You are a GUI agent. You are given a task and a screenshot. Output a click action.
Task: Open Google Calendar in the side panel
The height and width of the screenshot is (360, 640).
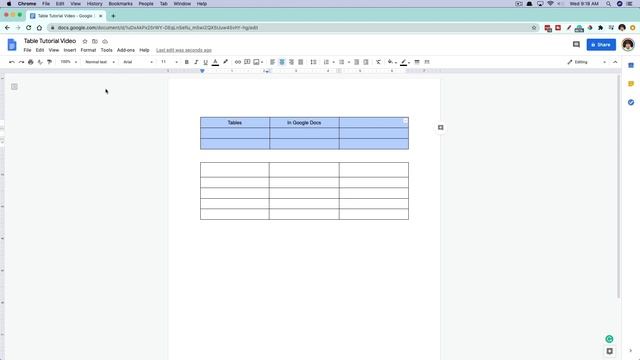(x=631, y=65)
